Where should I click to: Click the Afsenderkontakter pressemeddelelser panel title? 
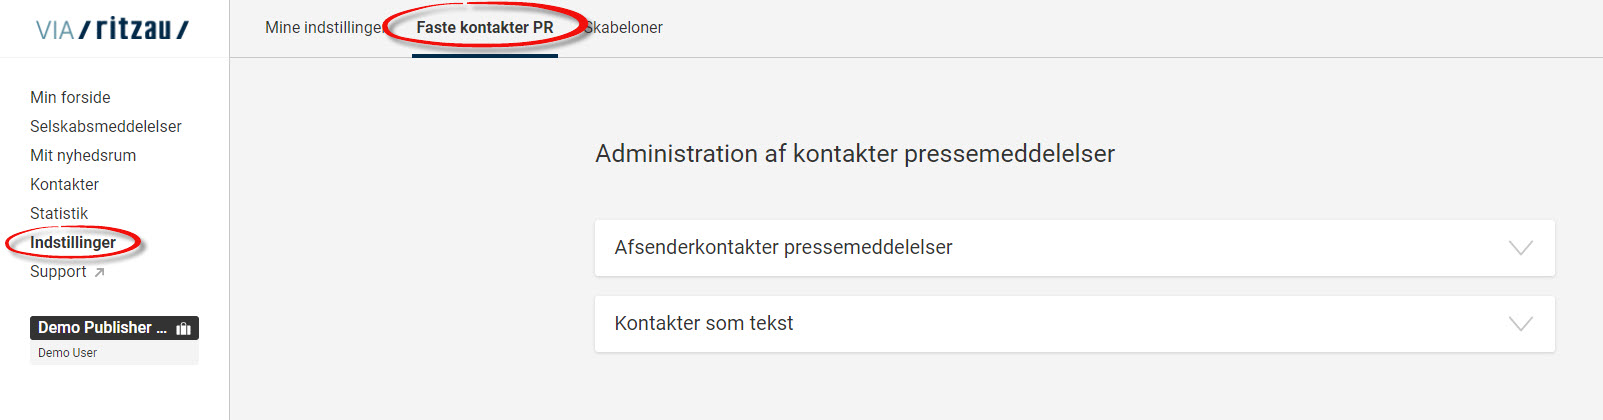pos(783,248)
